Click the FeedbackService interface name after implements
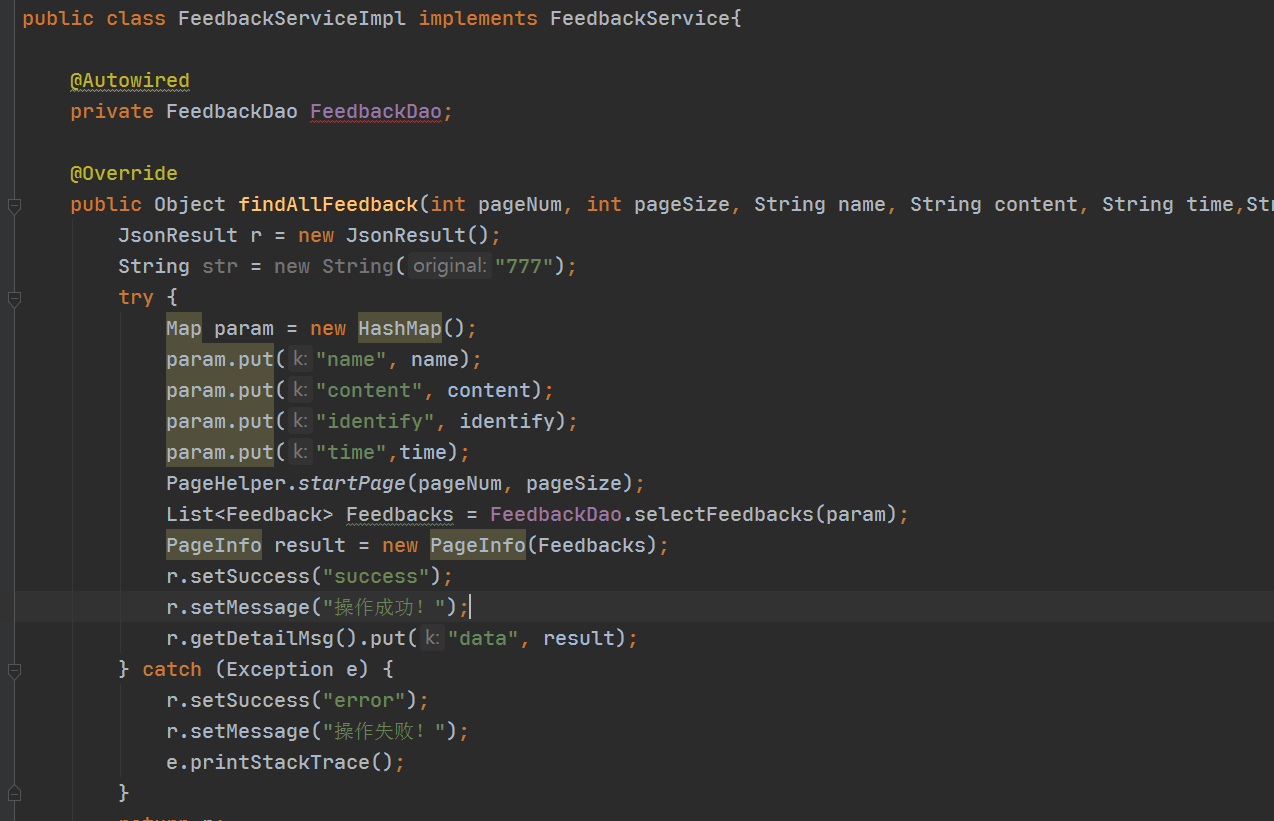The width and height of the screenshot is (1274, 821). click(640, 18)
